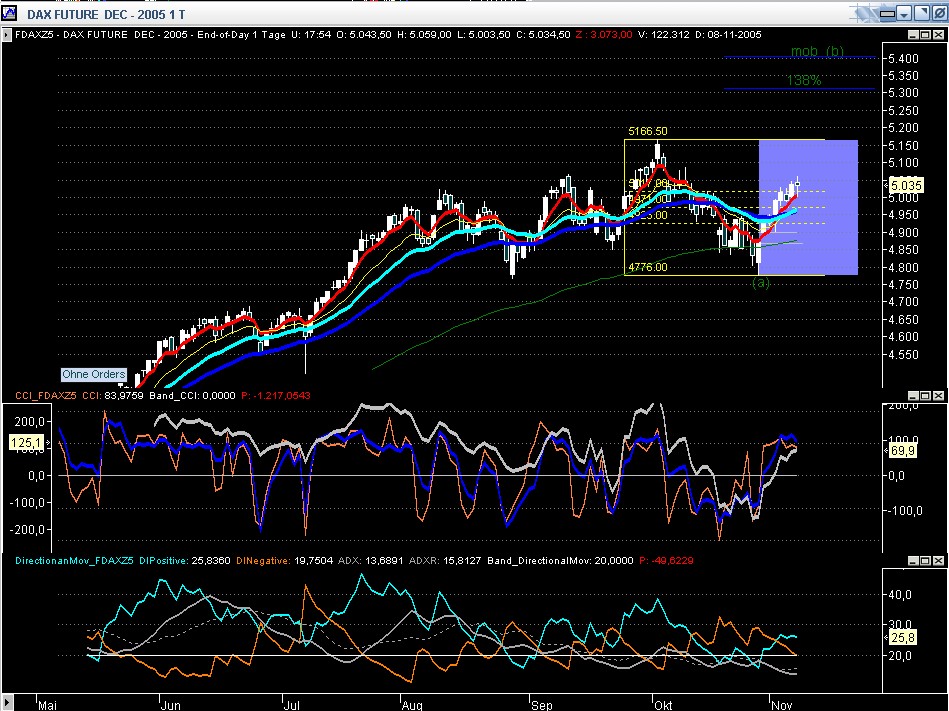
Task: Click the ADX: 13,6891 value
Action: point(370,561)
